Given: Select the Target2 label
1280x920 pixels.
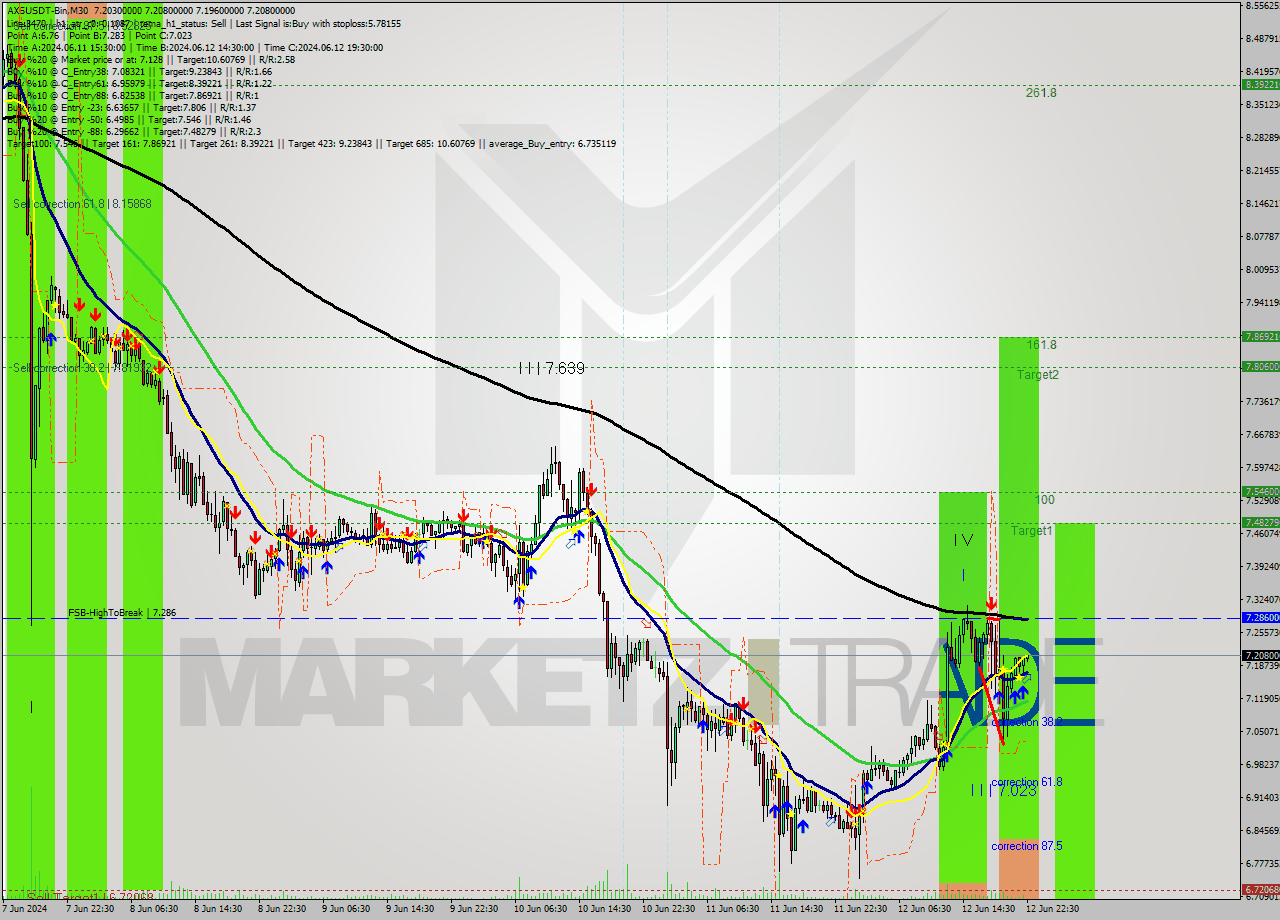Looking at the screenshot, I should click(1038, 374).
